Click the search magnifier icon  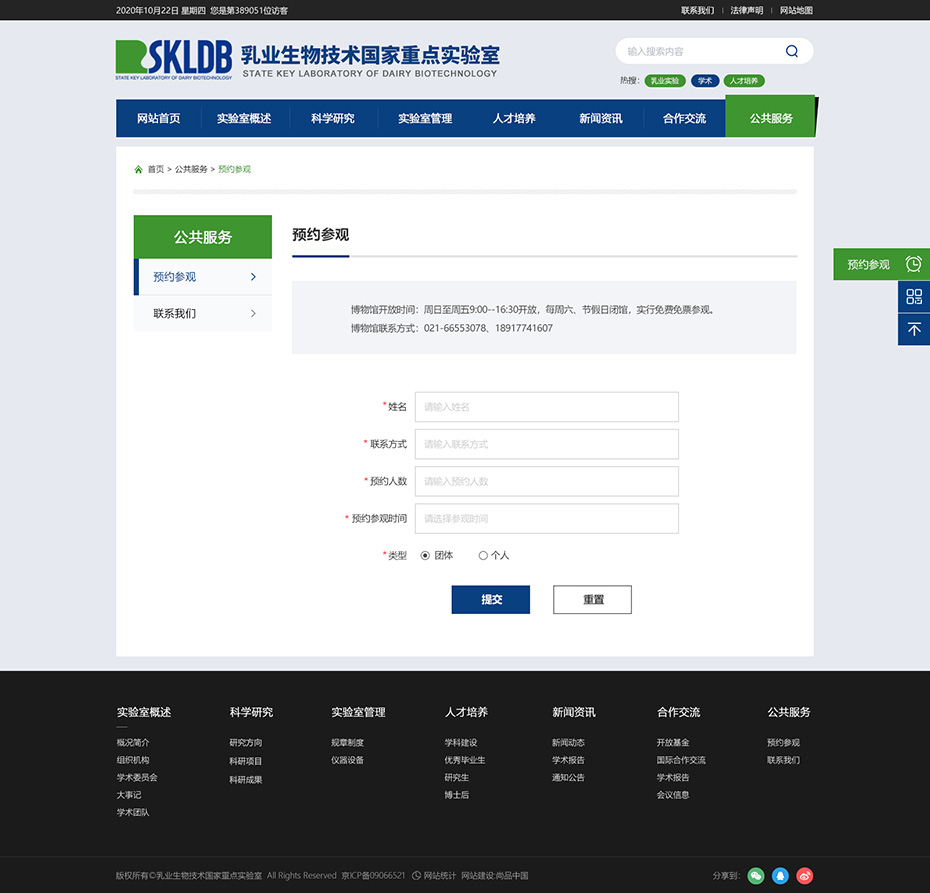click(792, 52)
